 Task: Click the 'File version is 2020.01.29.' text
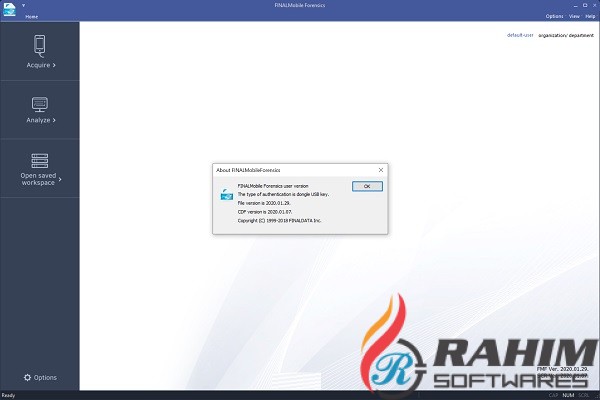pyautogui.click(x=264, y=203)
